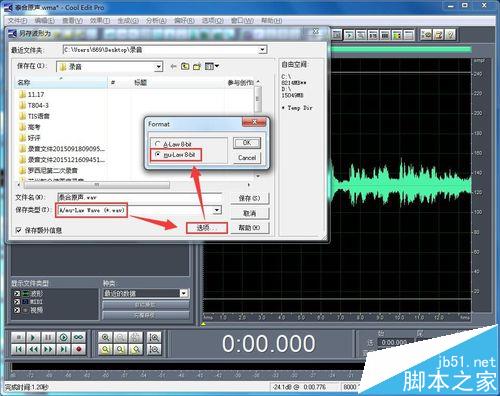Jump to end of the waveform
Screen dimensions: 500x396
coord(63,349)
